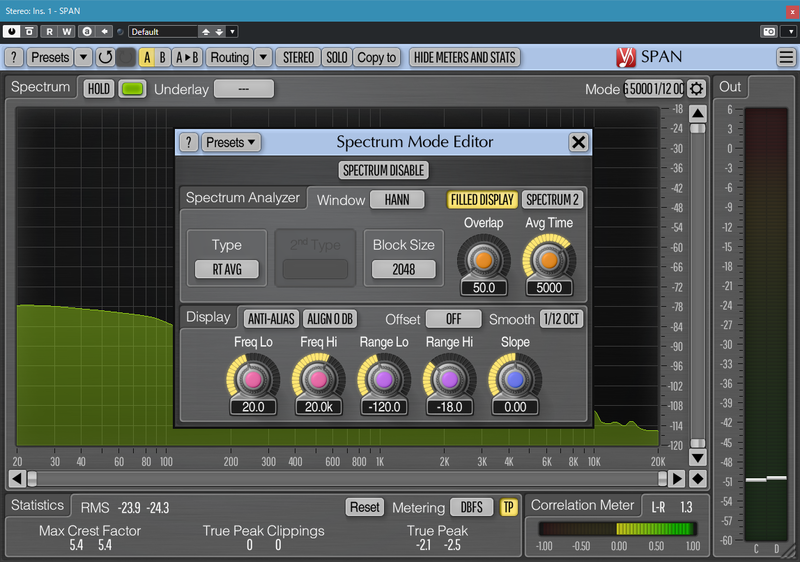The width and height of the screenshot is (800, 562).
Task: Click the frequency scroll right arrow
Action: pos(677,479)
